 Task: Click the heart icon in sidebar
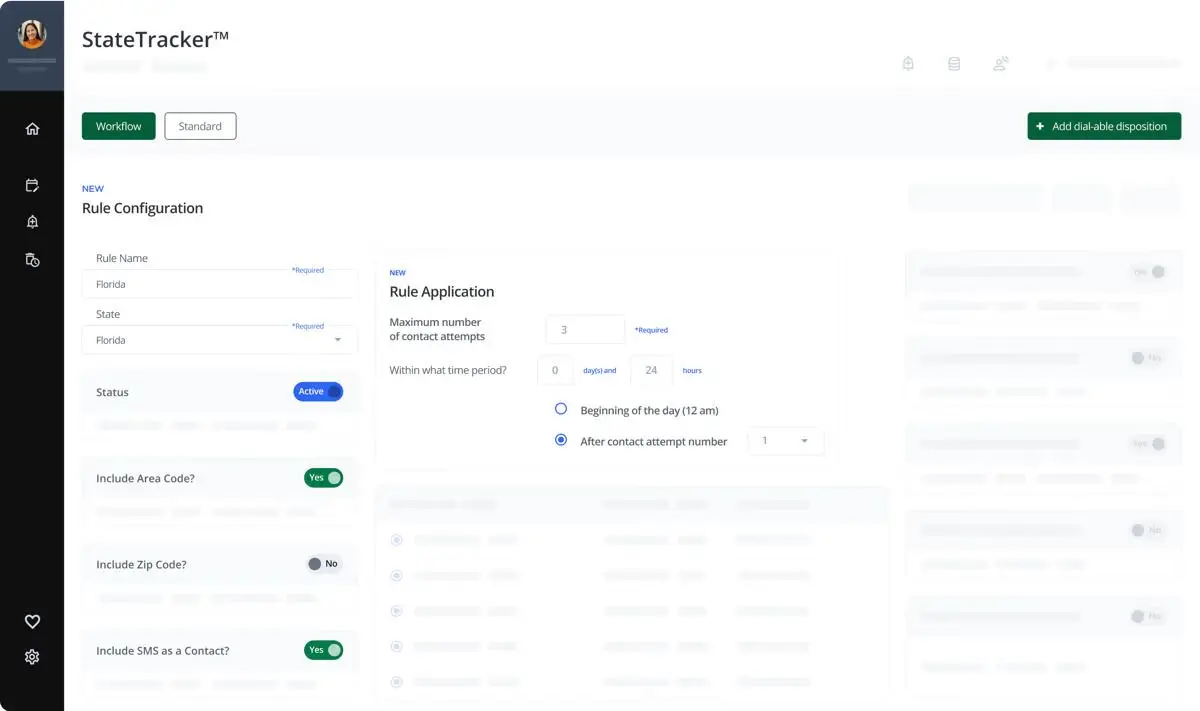click(x=32, y=621)
